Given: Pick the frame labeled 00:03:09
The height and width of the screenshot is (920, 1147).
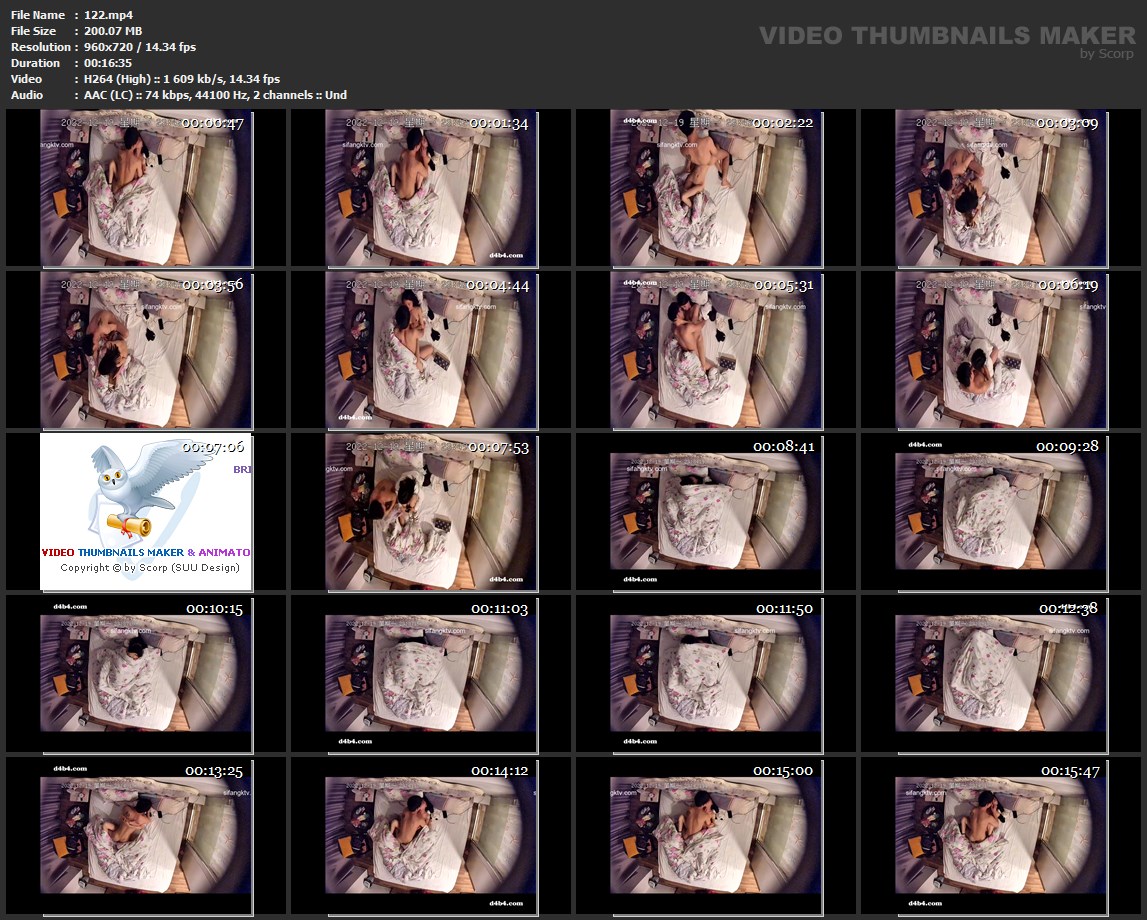Looking at the screenshot, I should click(x=1001, y=188).
